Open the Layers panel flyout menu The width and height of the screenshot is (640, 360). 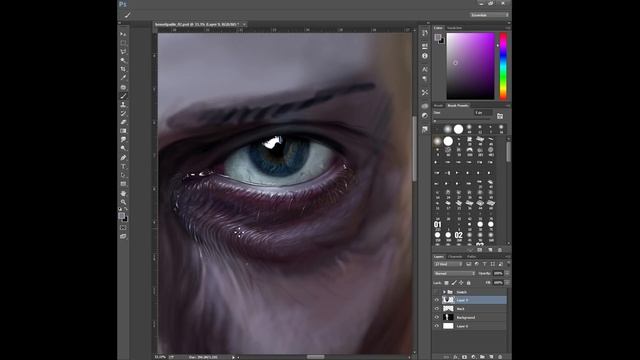pyautogui.click(x=508, y=256)
